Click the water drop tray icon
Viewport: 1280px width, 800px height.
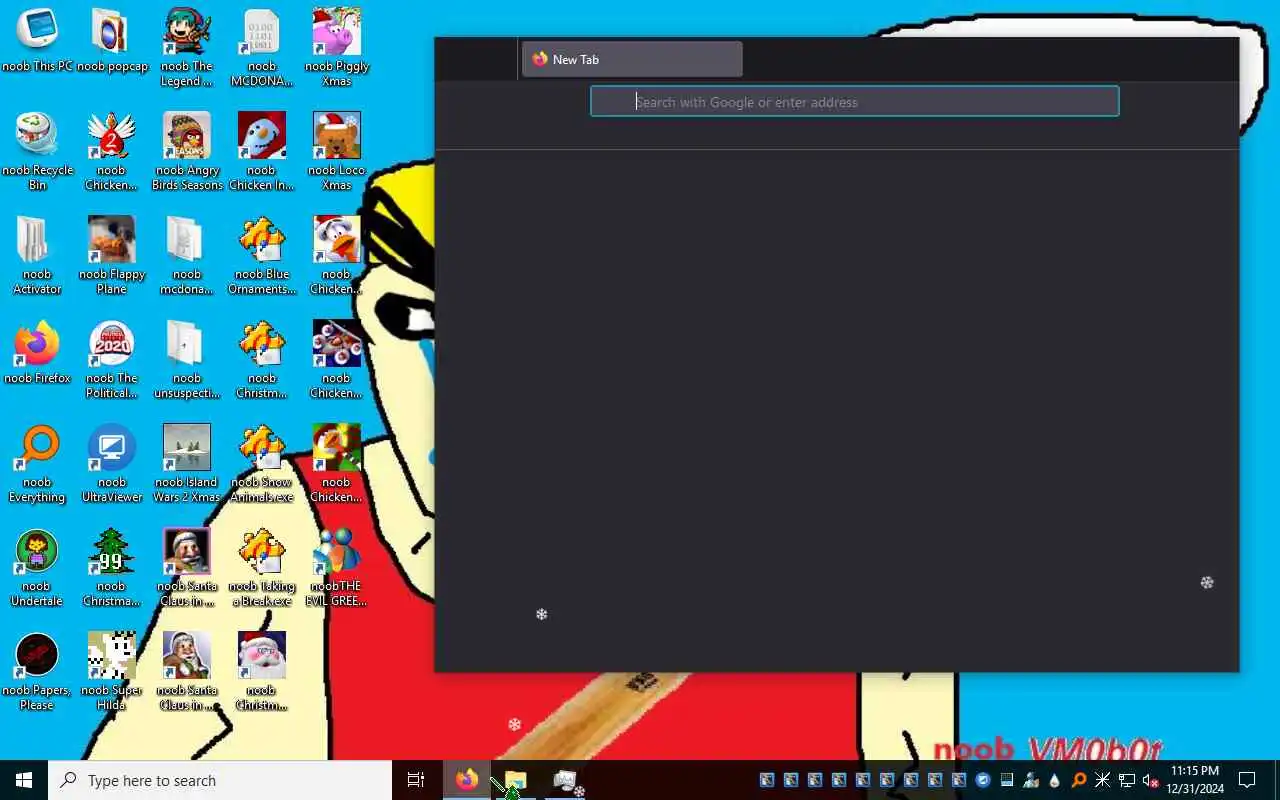pos(1055,780)
